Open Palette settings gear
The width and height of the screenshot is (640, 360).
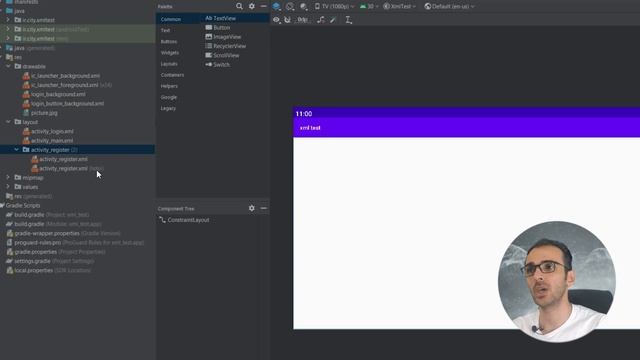[x=251, y=6]
